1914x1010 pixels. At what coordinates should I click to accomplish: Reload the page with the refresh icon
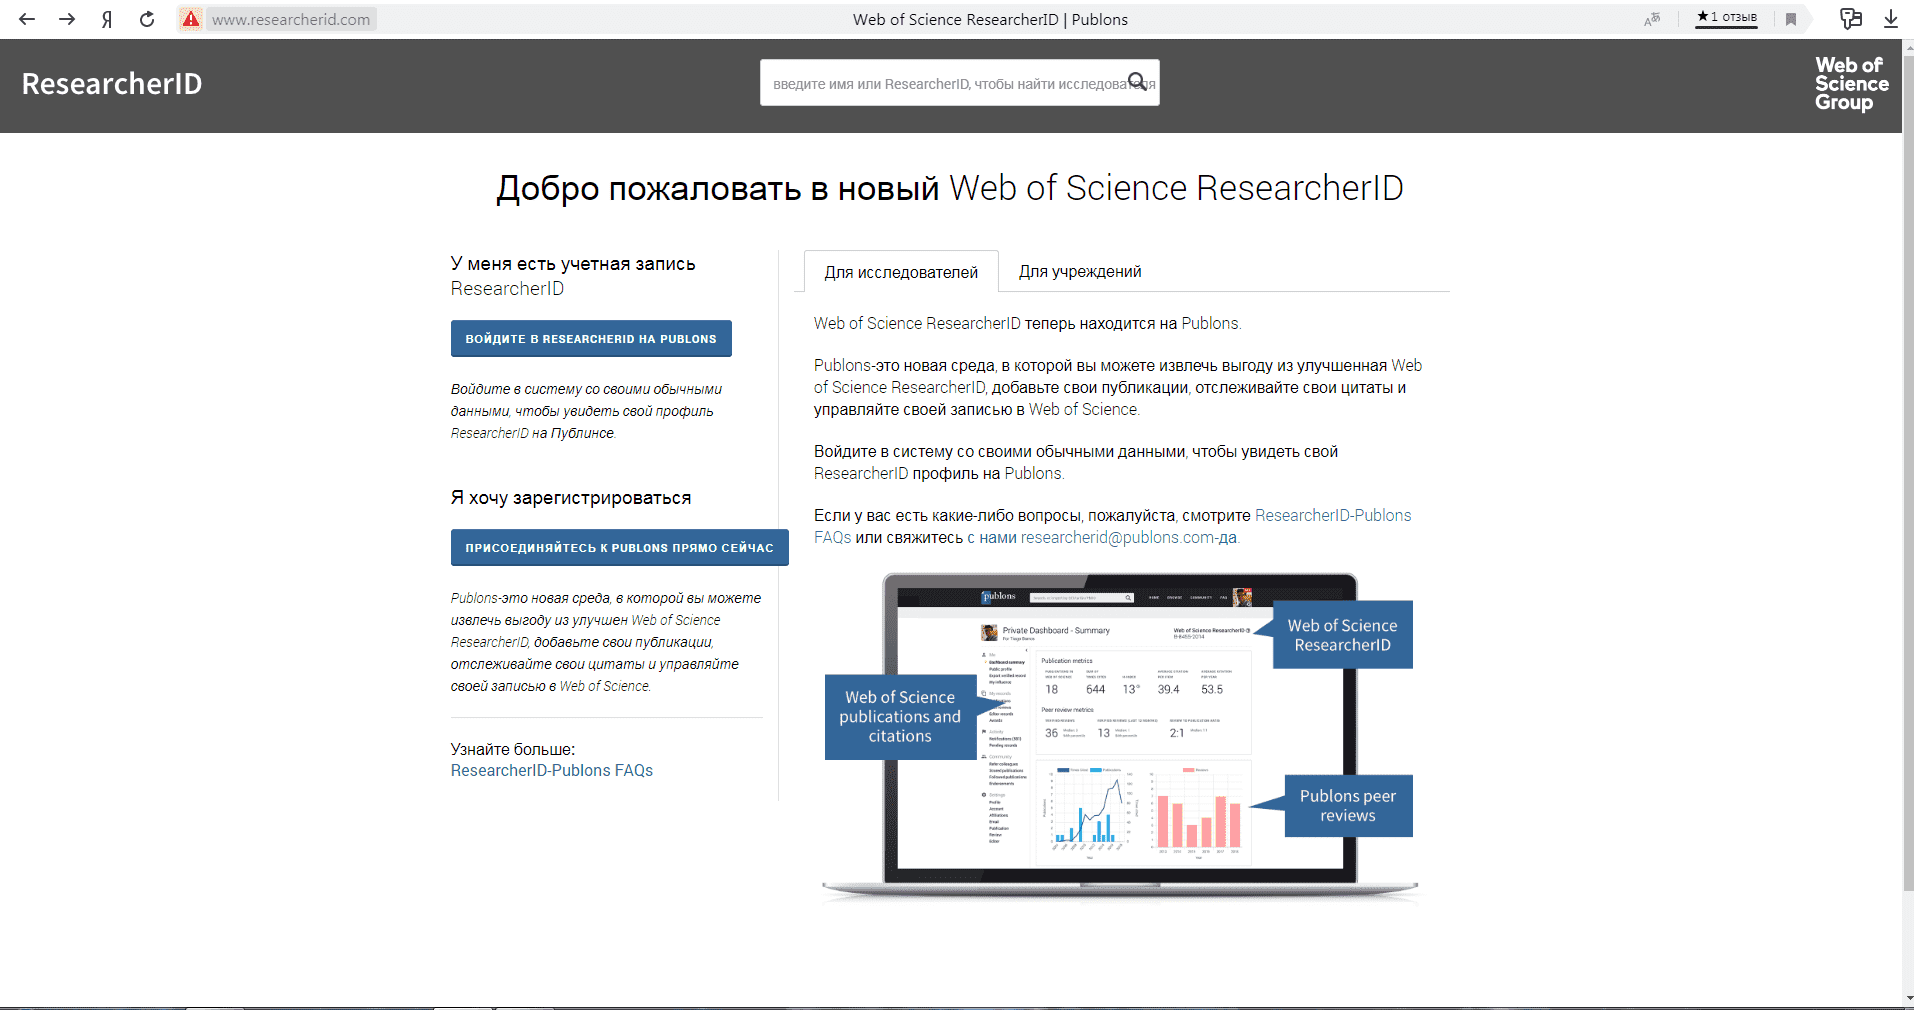click(147, 18)
